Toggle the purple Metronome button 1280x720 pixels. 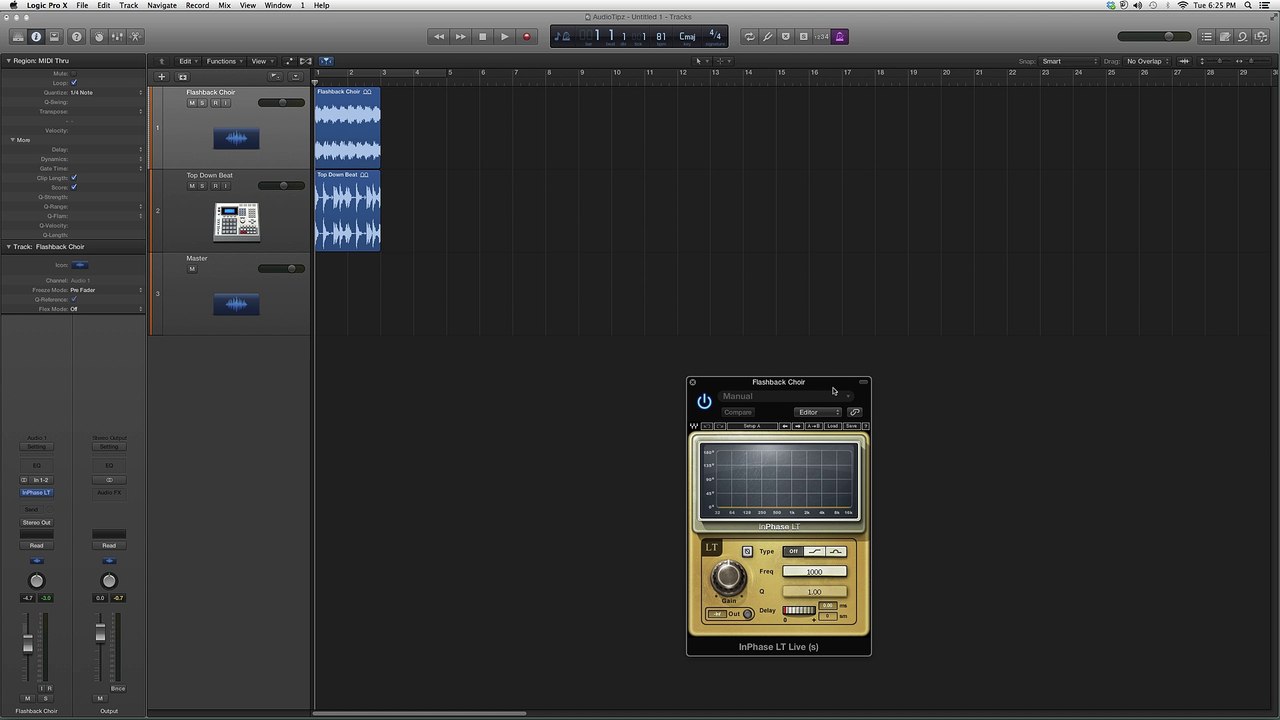[x=840, y=37]
